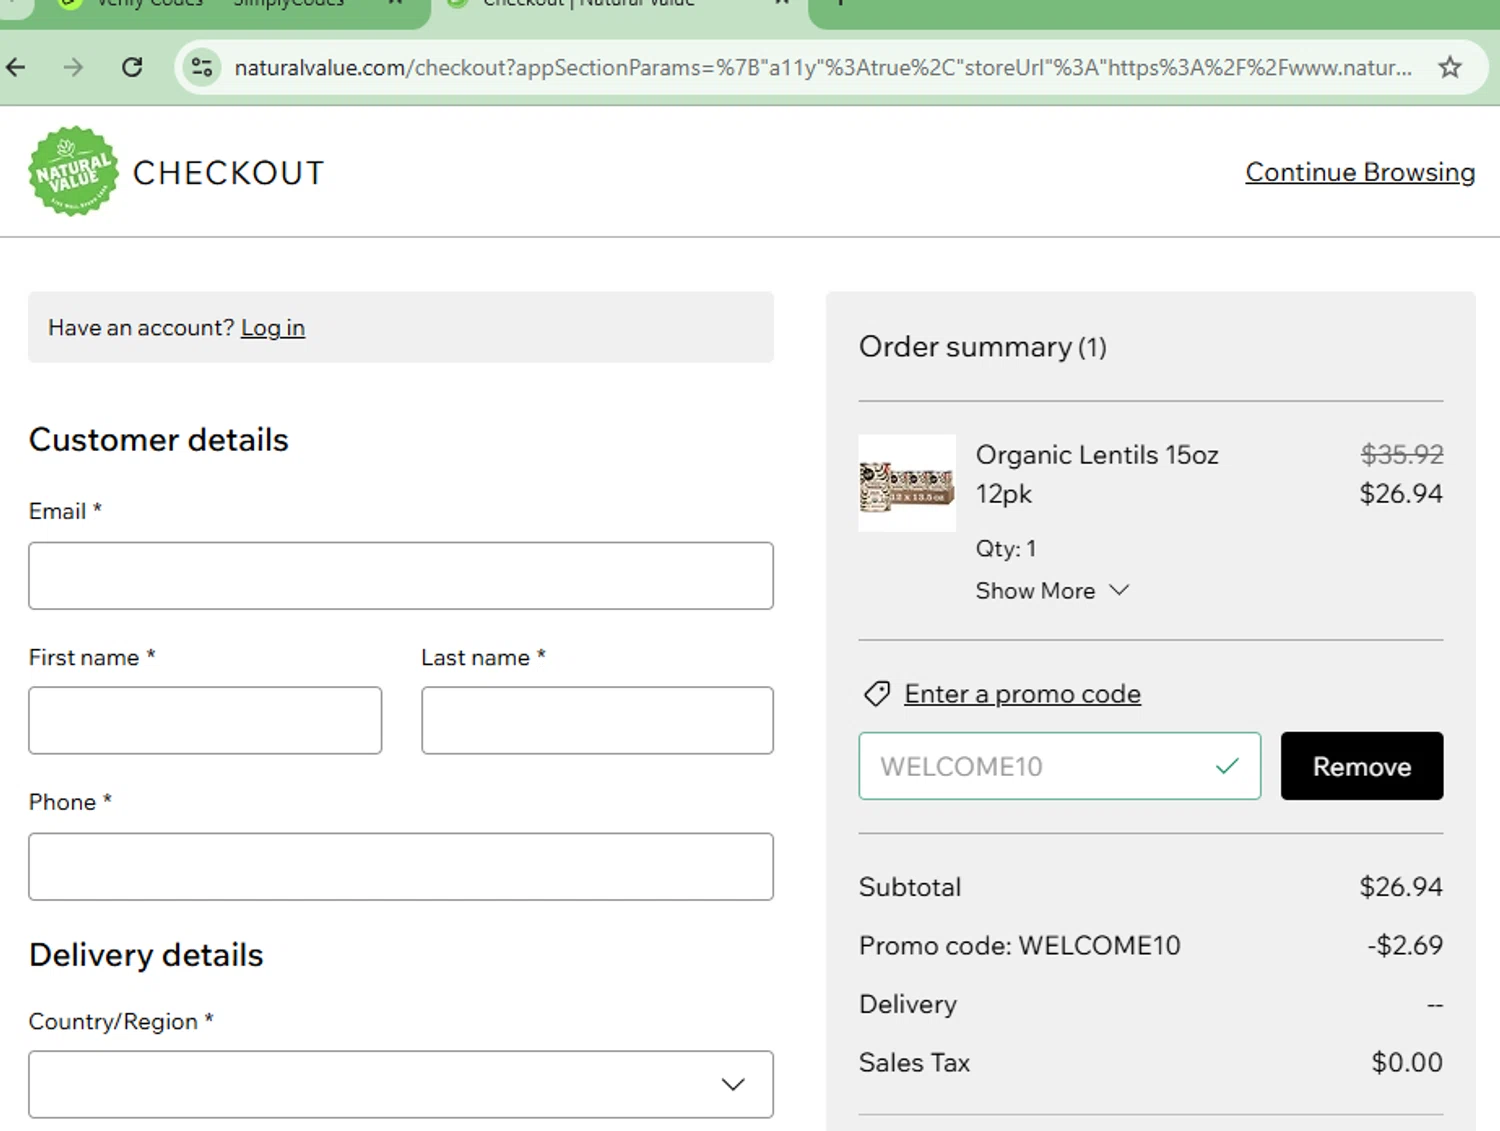The height and width of the screenshot is (1131, 1500).
Task: Click the Order summary (1) heading
Action: pyautogui.click(x=982, y=347)
